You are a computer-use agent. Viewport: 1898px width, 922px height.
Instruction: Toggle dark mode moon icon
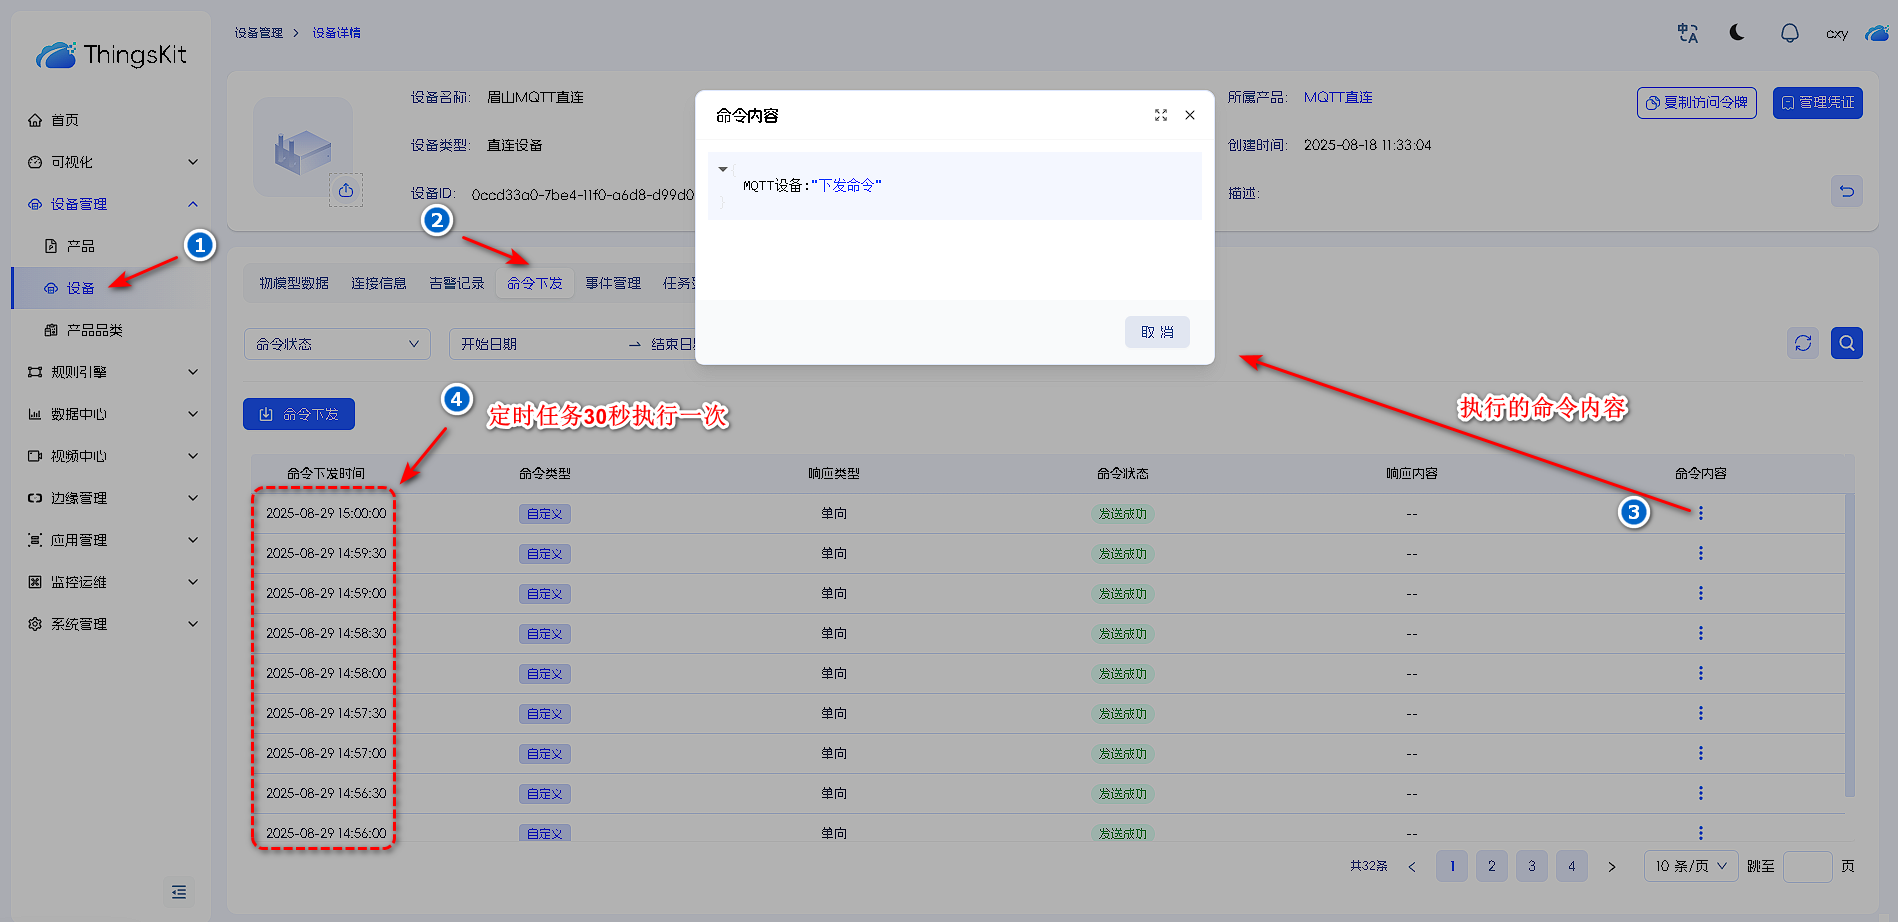(1737, 33)
